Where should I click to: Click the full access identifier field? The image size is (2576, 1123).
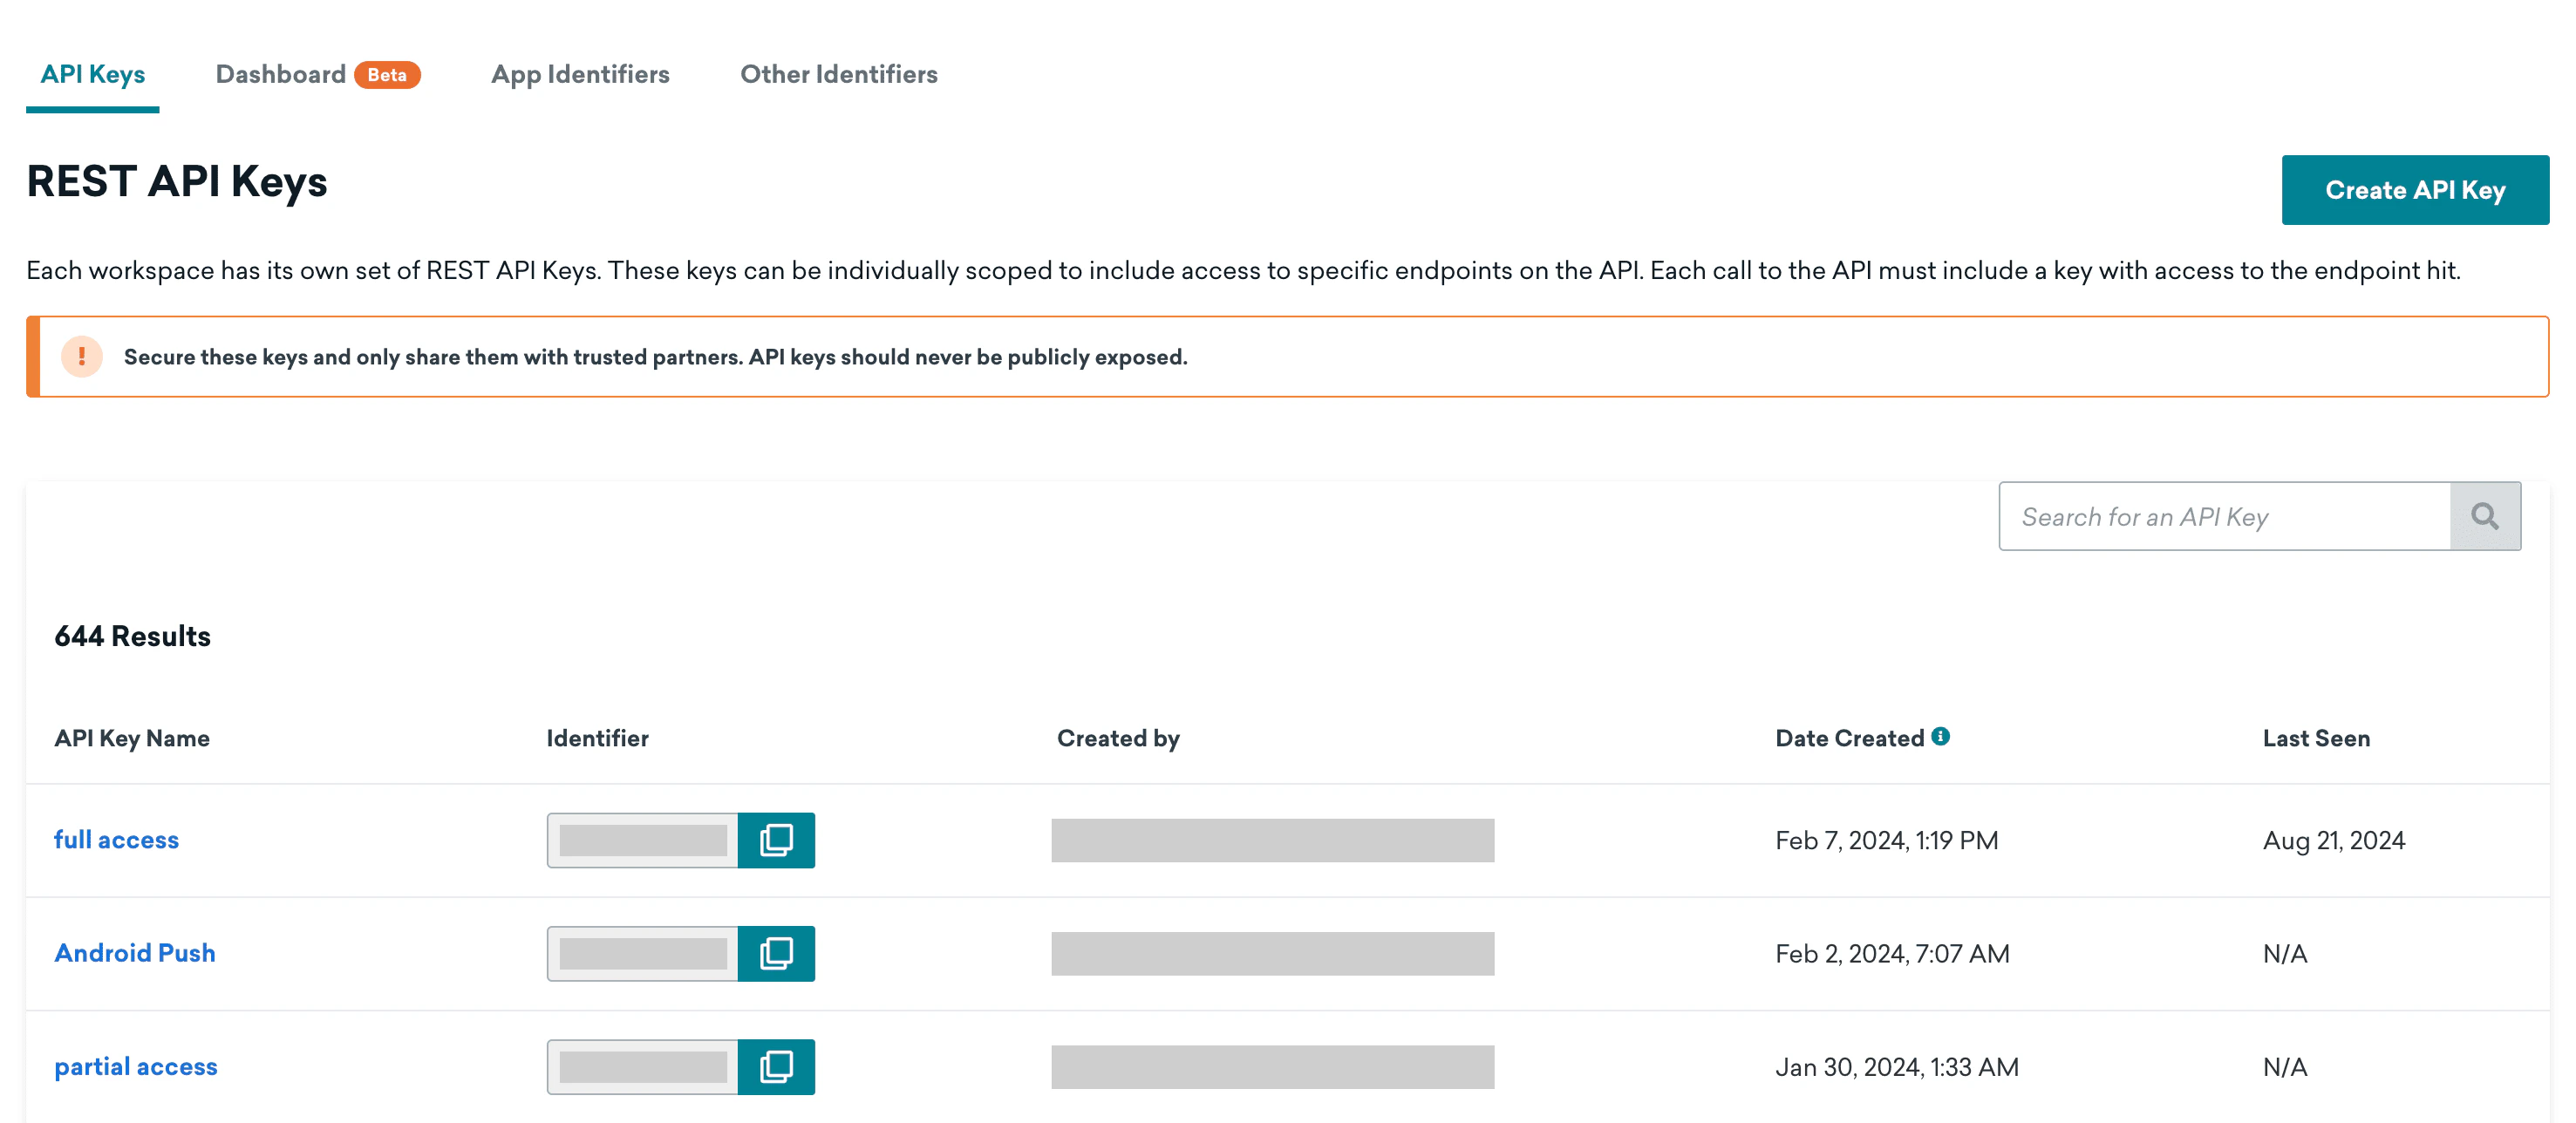[x=643, y=840]
